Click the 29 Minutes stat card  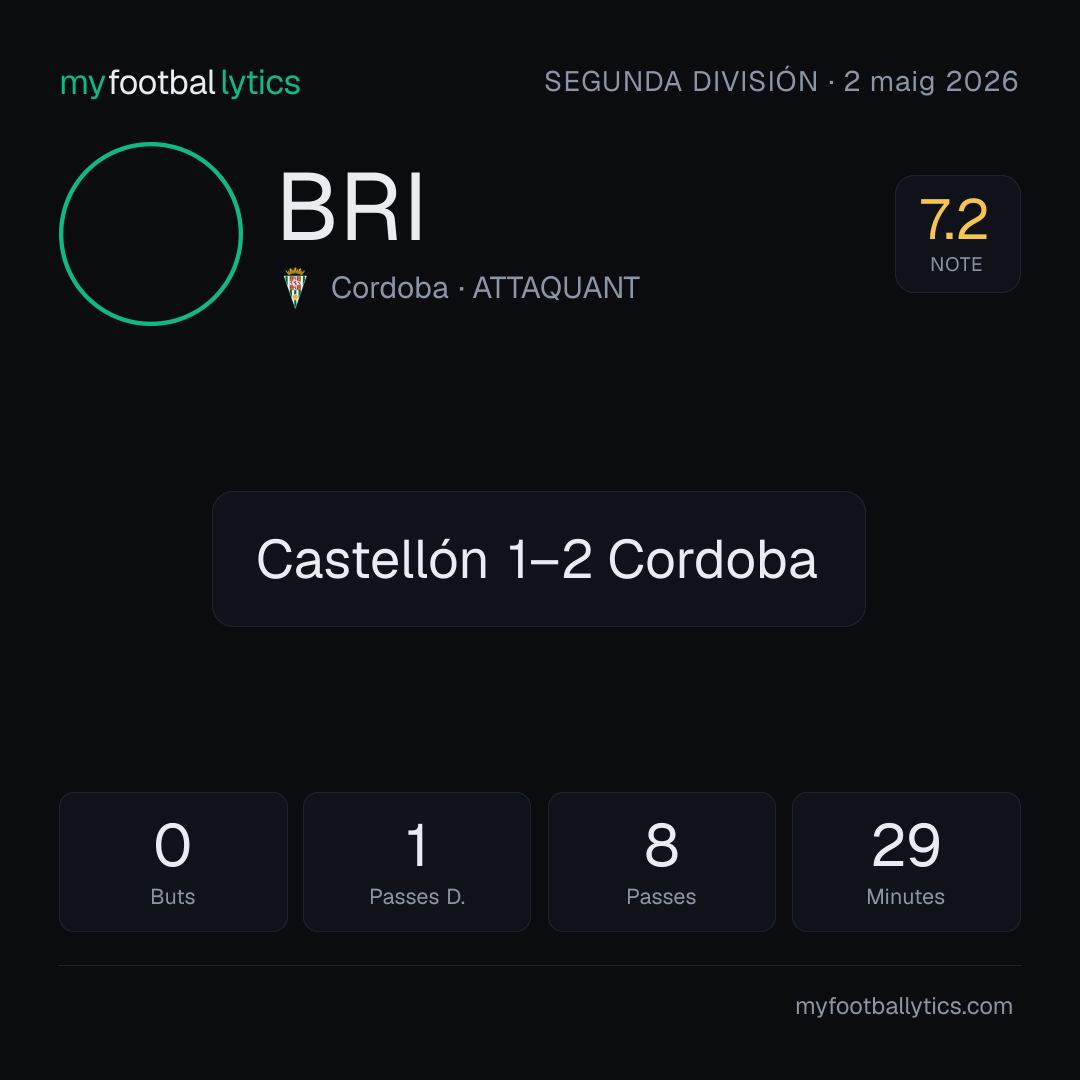(x=906, y=862)
